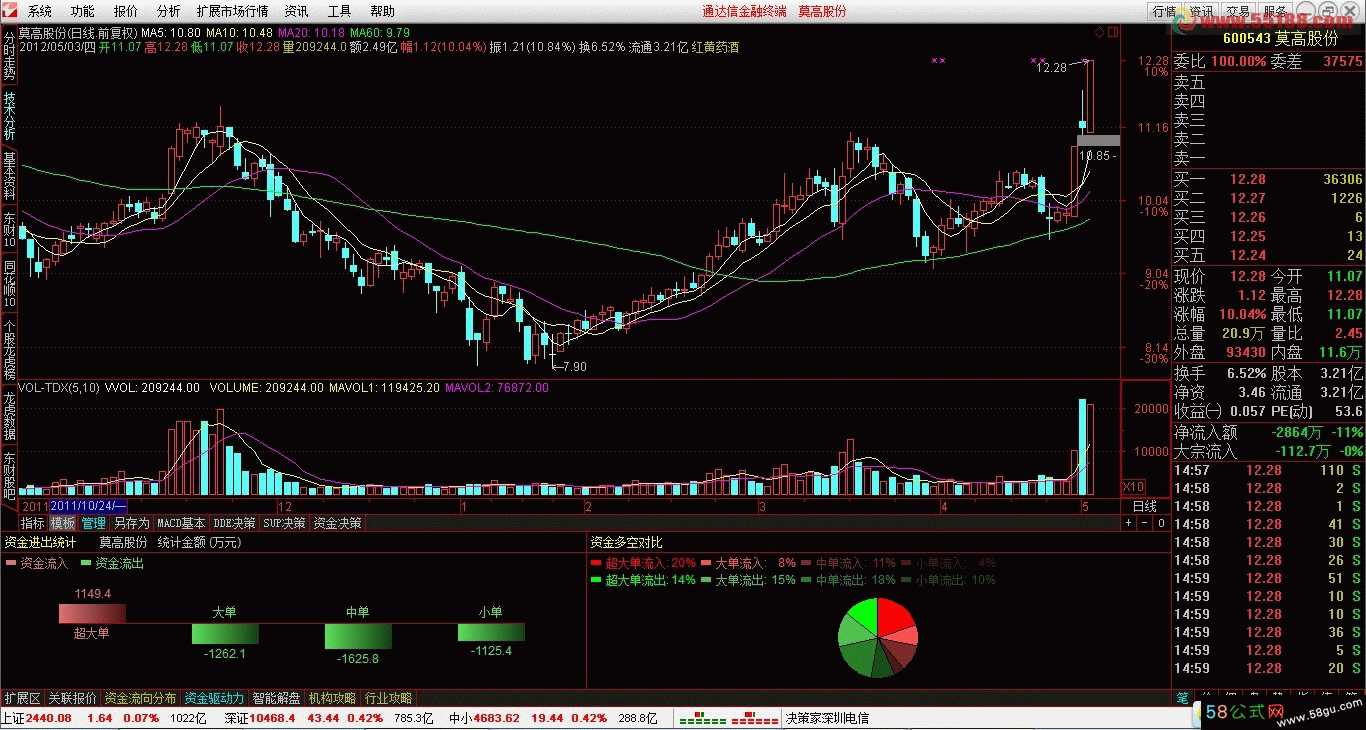Click the 净流入额 -2864万 row
Image resolution: width=1366 pixels, height=730 pixels.
click(x=1268, y=432)
